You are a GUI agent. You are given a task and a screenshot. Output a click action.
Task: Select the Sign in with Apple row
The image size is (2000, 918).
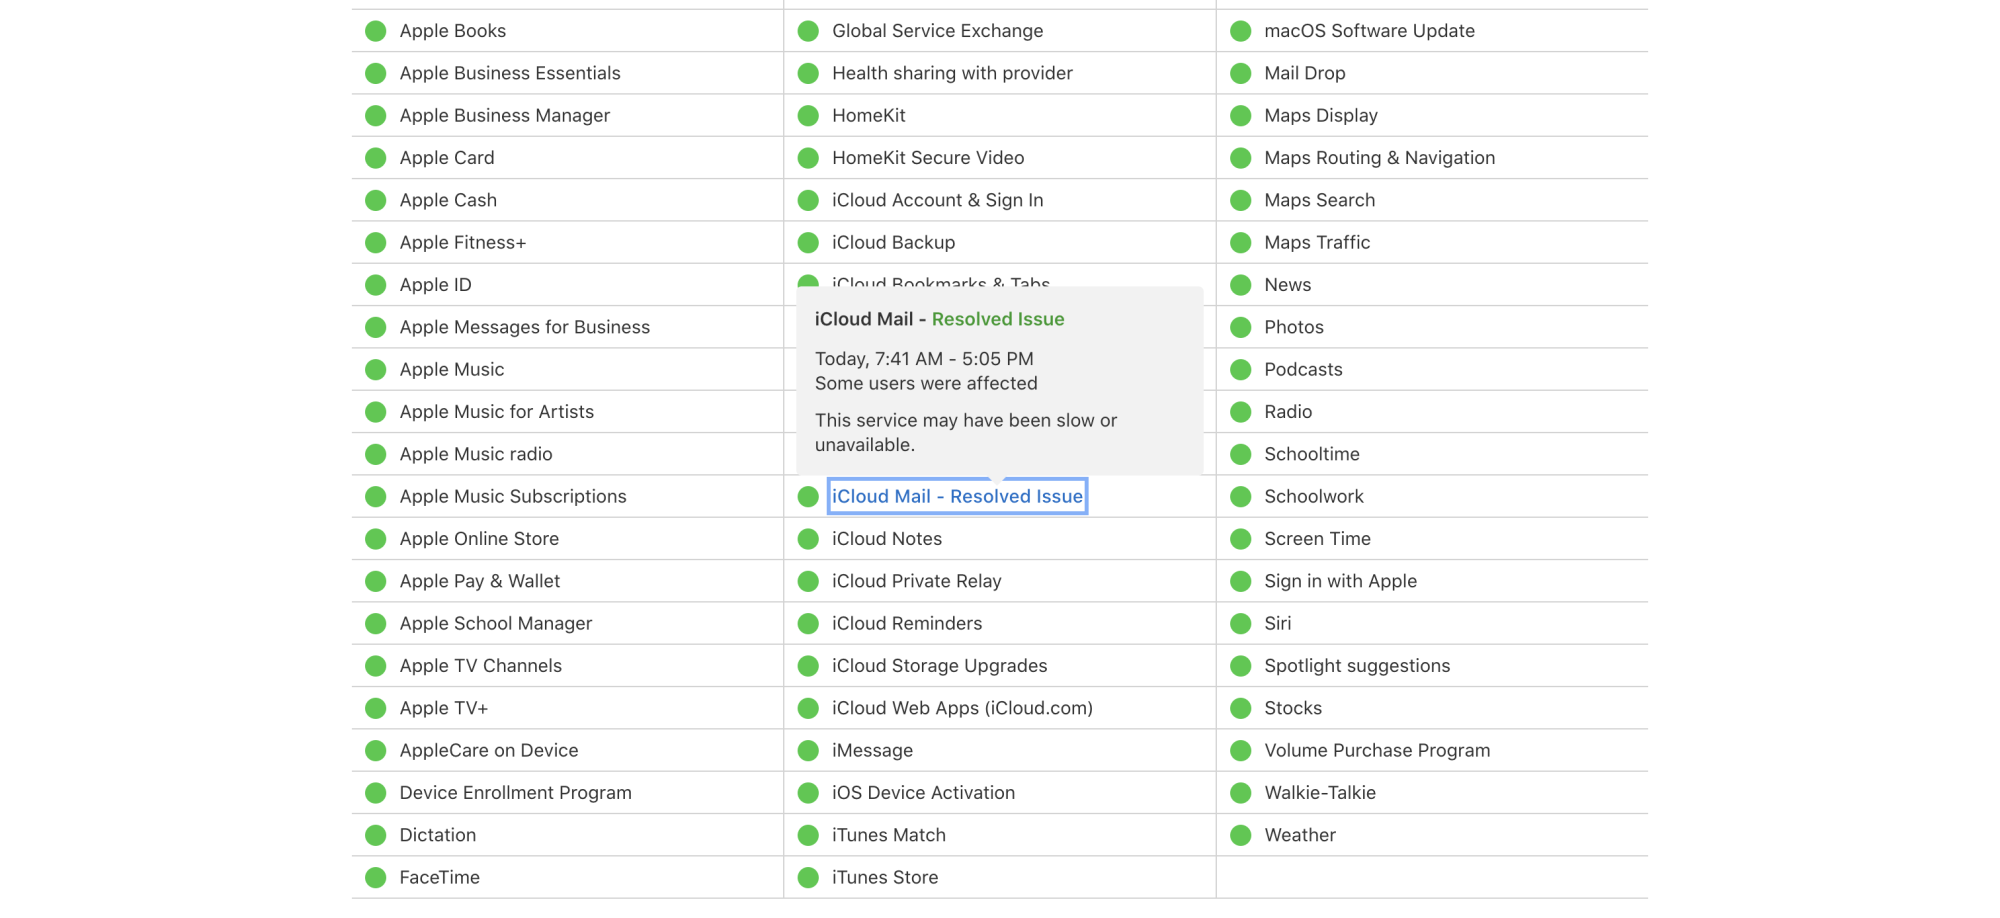tap(1340, 581)
